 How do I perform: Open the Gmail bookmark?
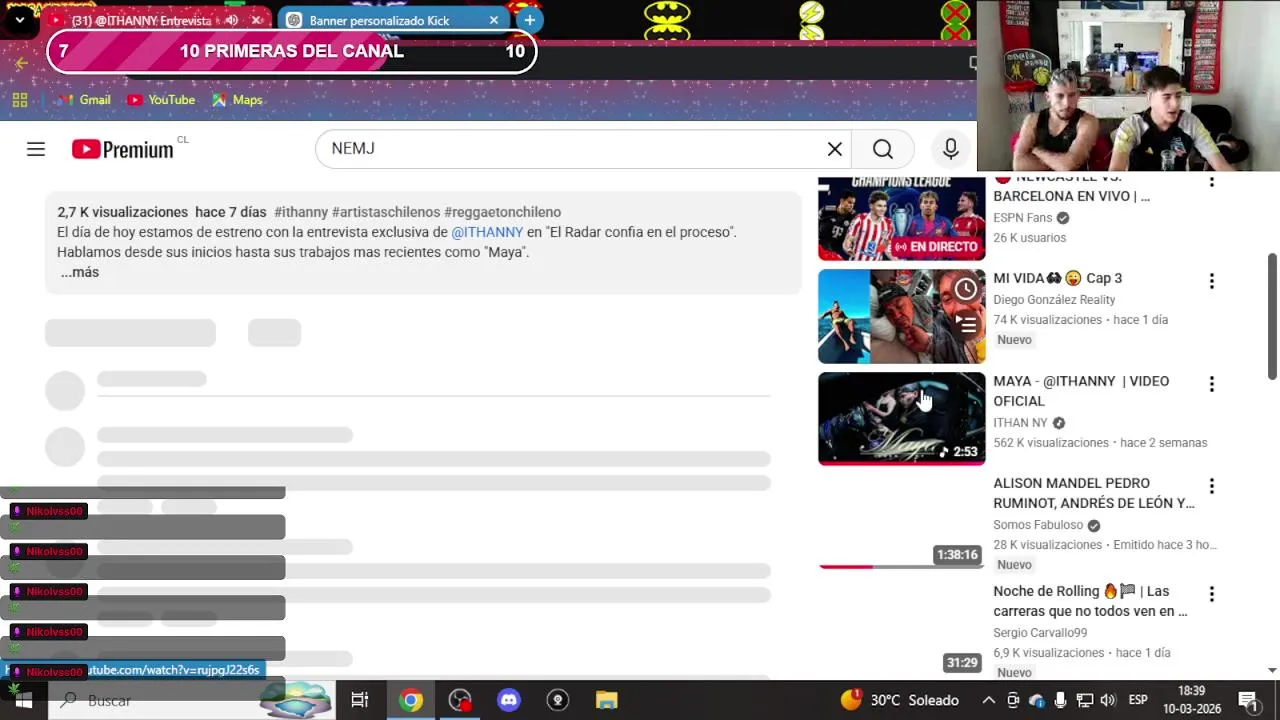(83, 100)
